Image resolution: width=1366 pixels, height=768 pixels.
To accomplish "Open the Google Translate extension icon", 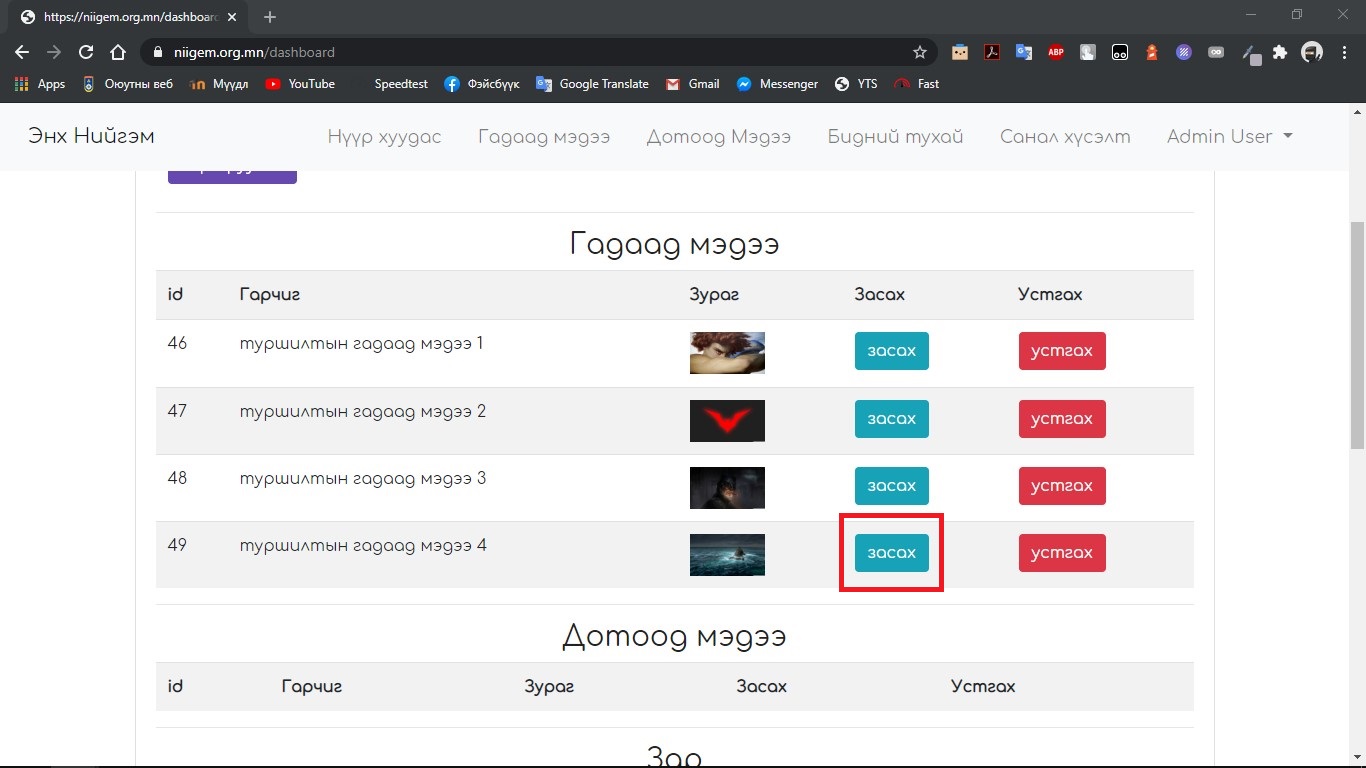I will pos(1024,52).
